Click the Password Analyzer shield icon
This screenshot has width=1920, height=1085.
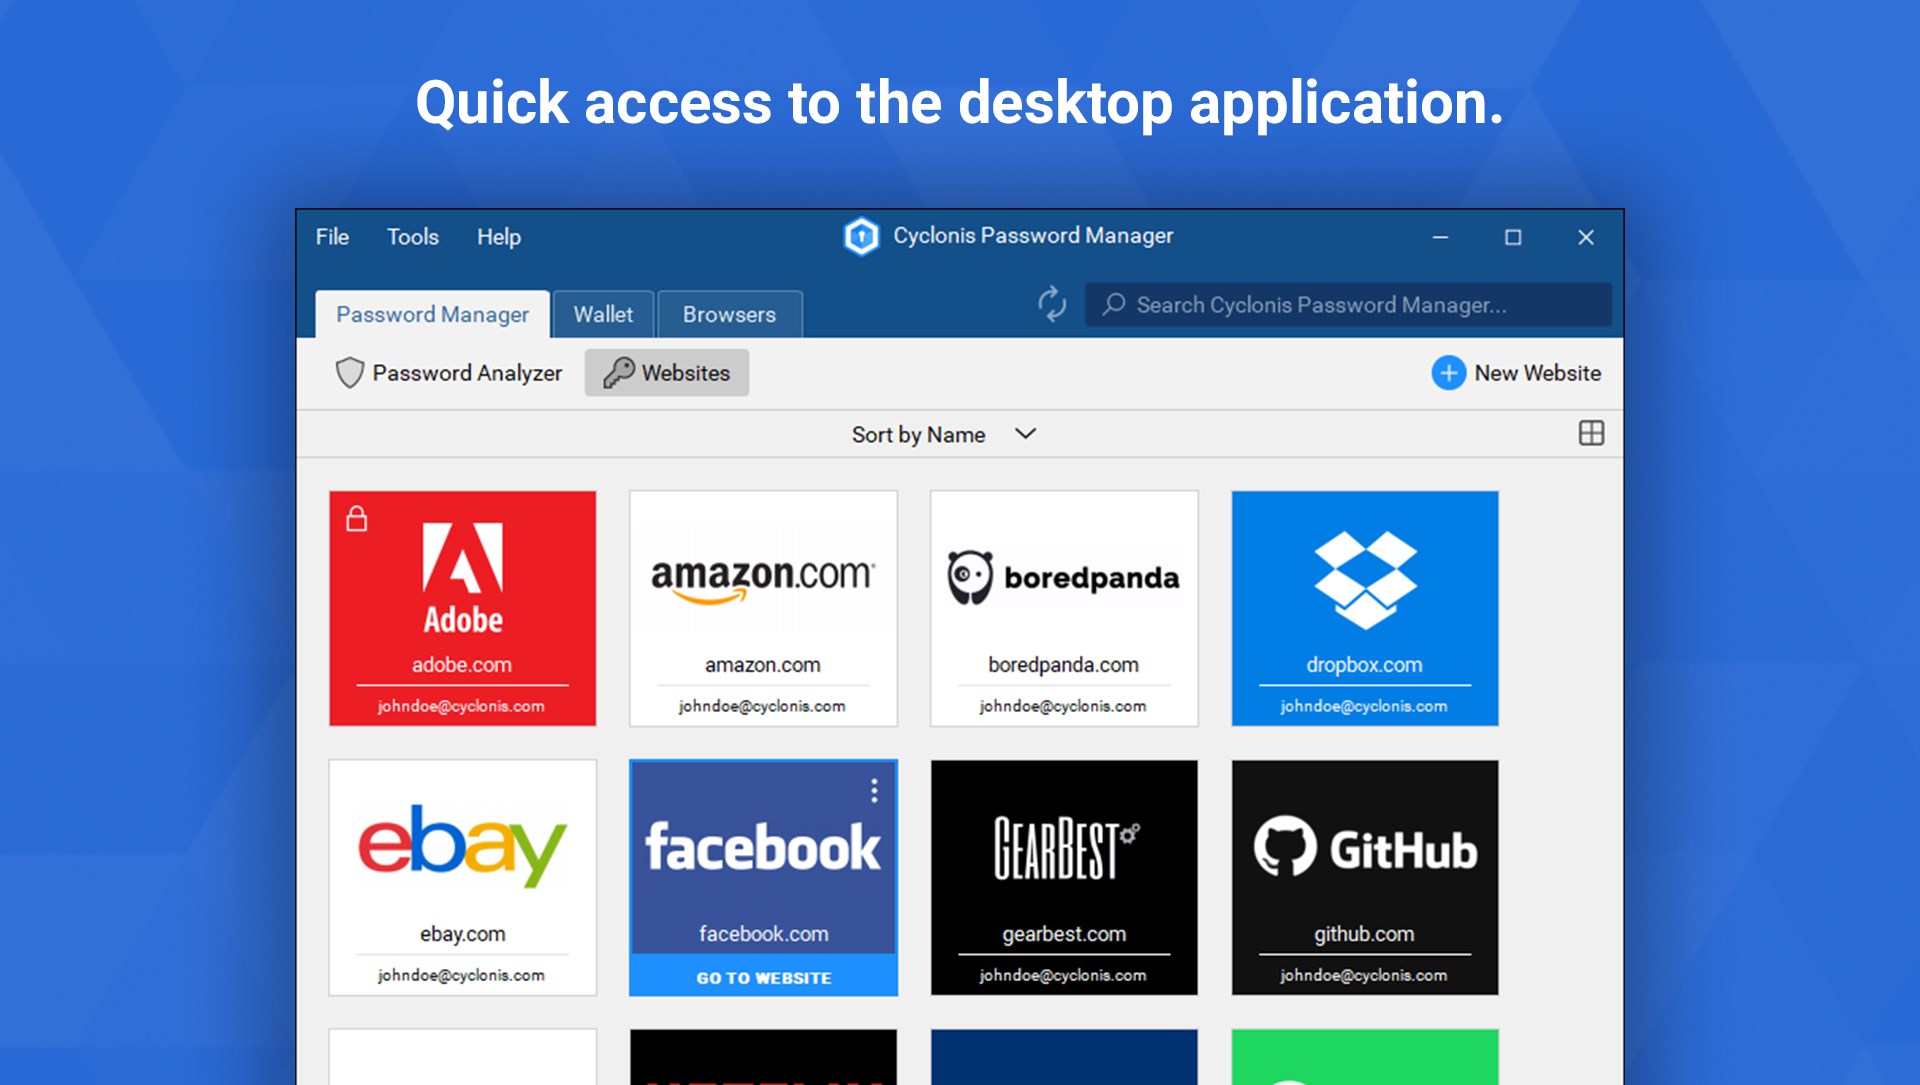pyautogui.click(x=349, y=373)
